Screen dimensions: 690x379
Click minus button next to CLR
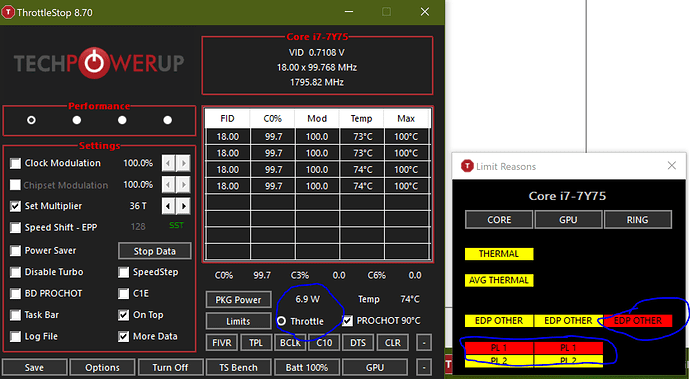pyautogui.click(x=424, y=342)
